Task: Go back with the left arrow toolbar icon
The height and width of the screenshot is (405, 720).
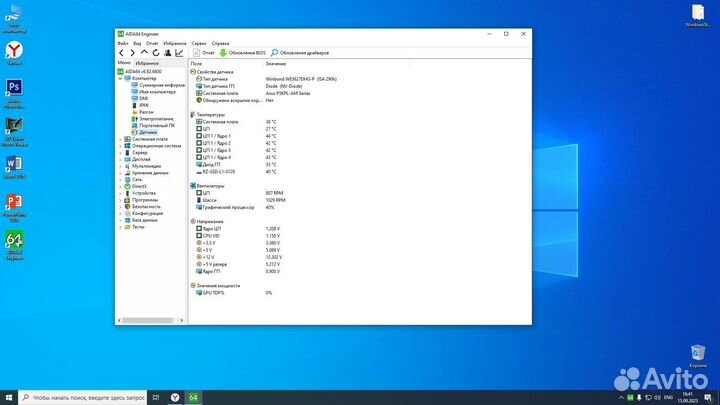Action: pyautogui.click(x=121, y=53)
